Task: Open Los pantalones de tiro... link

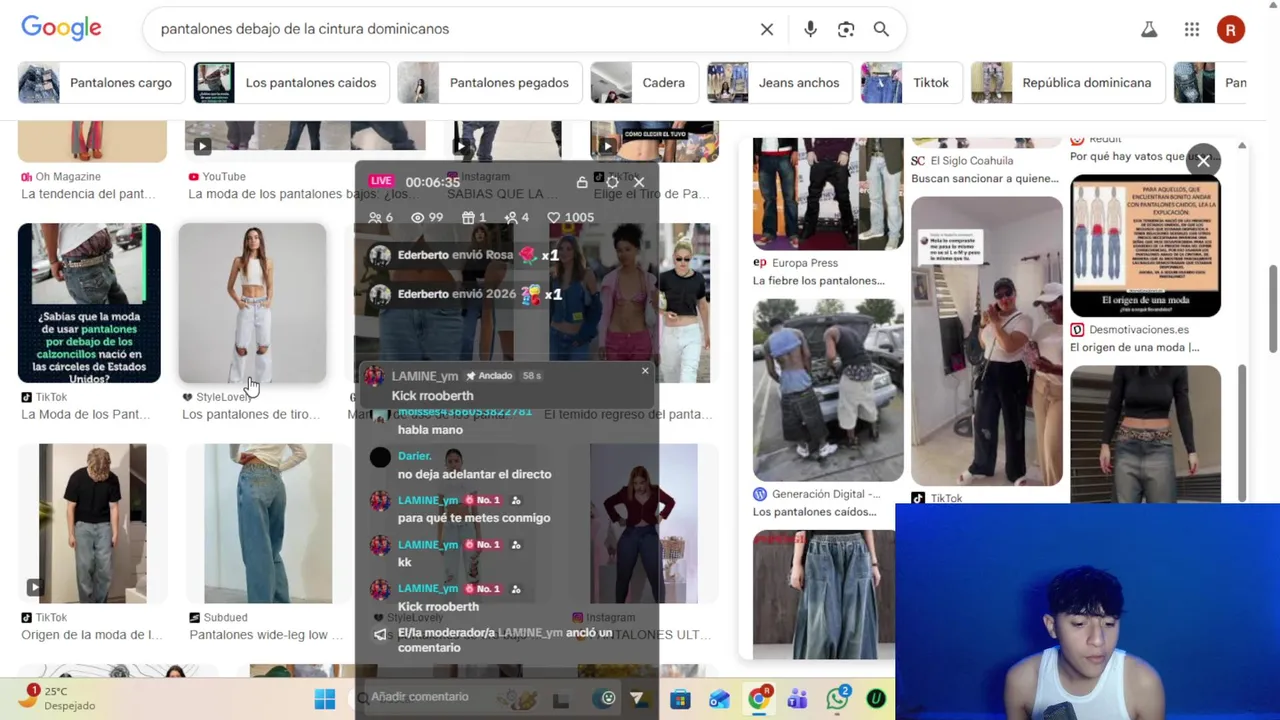Action: pos(251,415)
